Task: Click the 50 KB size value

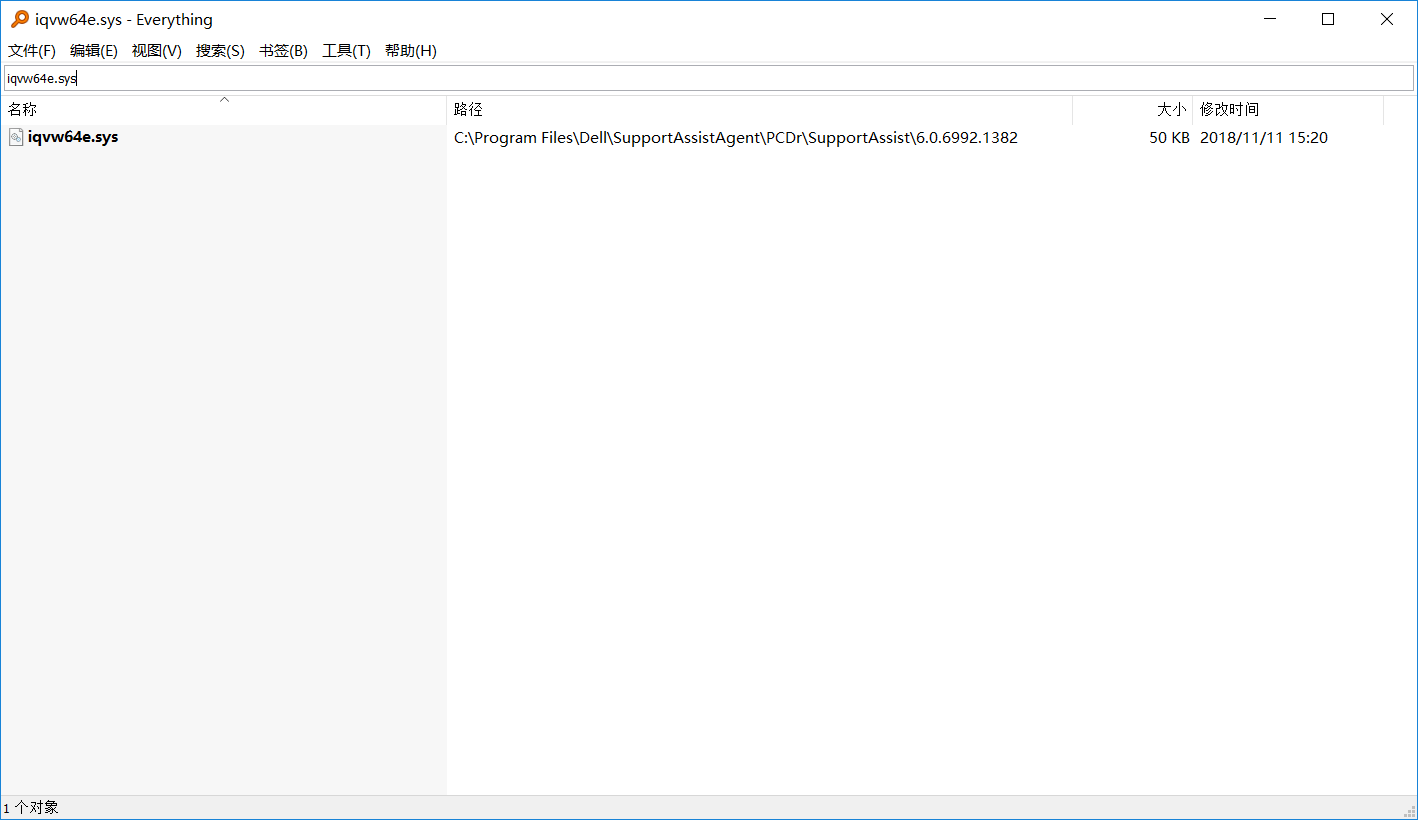Action: click(1169, 138)
